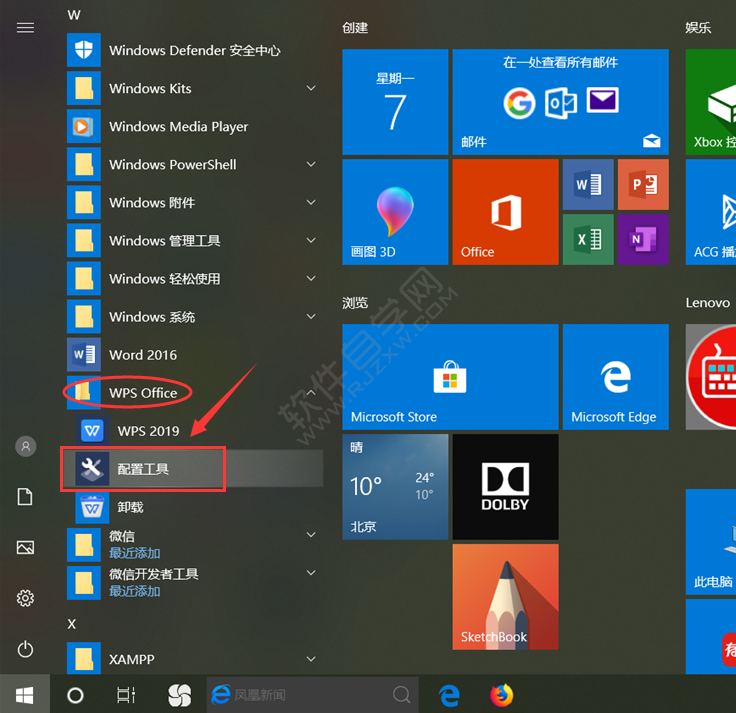Open the pinwheel fan app on taskbar
736x713 pixels.
[180, 695]
